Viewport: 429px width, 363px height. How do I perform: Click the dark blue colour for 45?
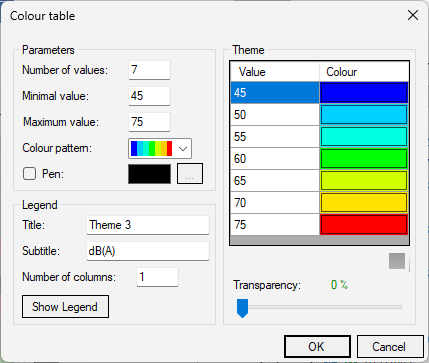point(364,93)
